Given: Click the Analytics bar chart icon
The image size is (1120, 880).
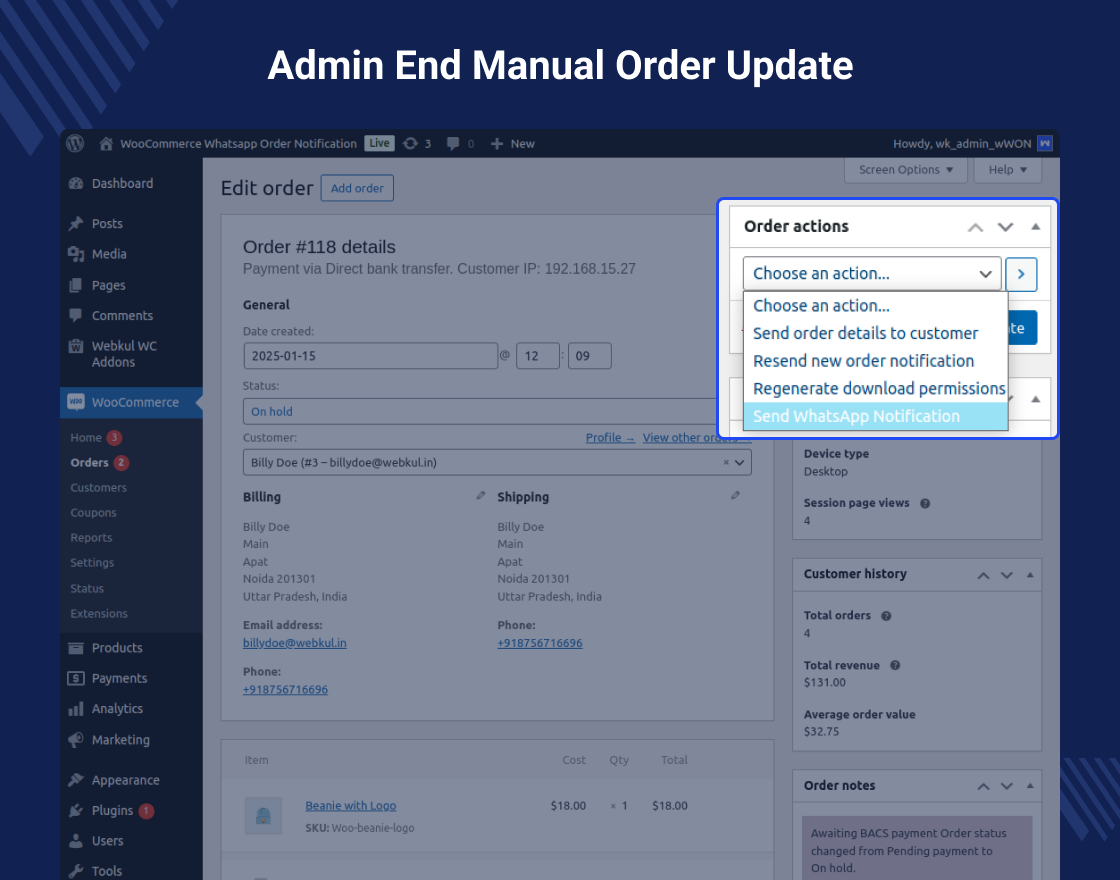Looking at the screenshot, I should 76,709.
